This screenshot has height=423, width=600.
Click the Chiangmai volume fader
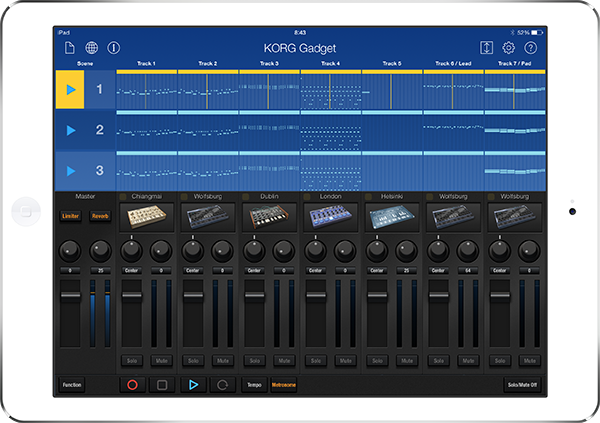[x=132, y=295]
